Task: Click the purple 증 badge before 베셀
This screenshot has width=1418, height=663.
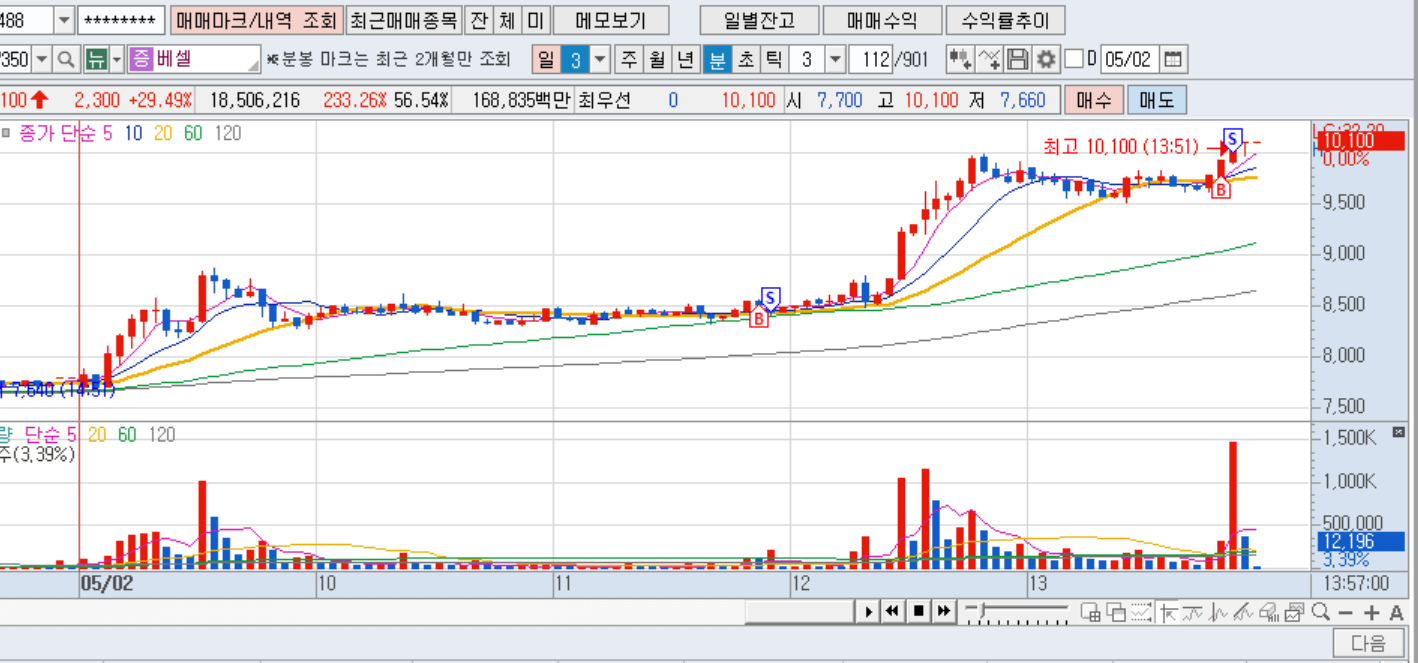Action: [x=140, y=60]
